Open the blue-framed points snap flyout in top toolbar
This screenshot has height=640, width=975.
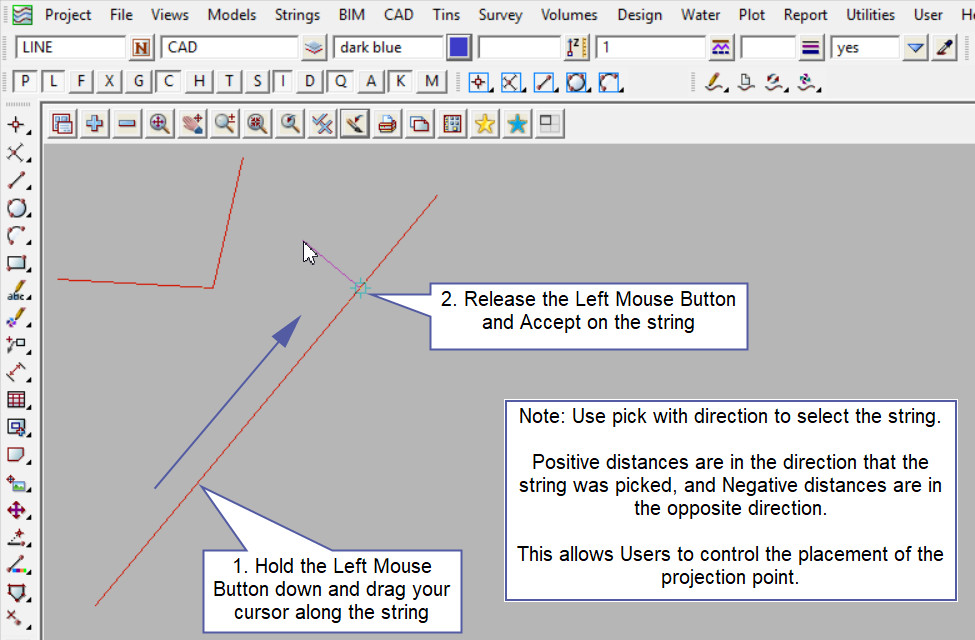click(479, 82)
